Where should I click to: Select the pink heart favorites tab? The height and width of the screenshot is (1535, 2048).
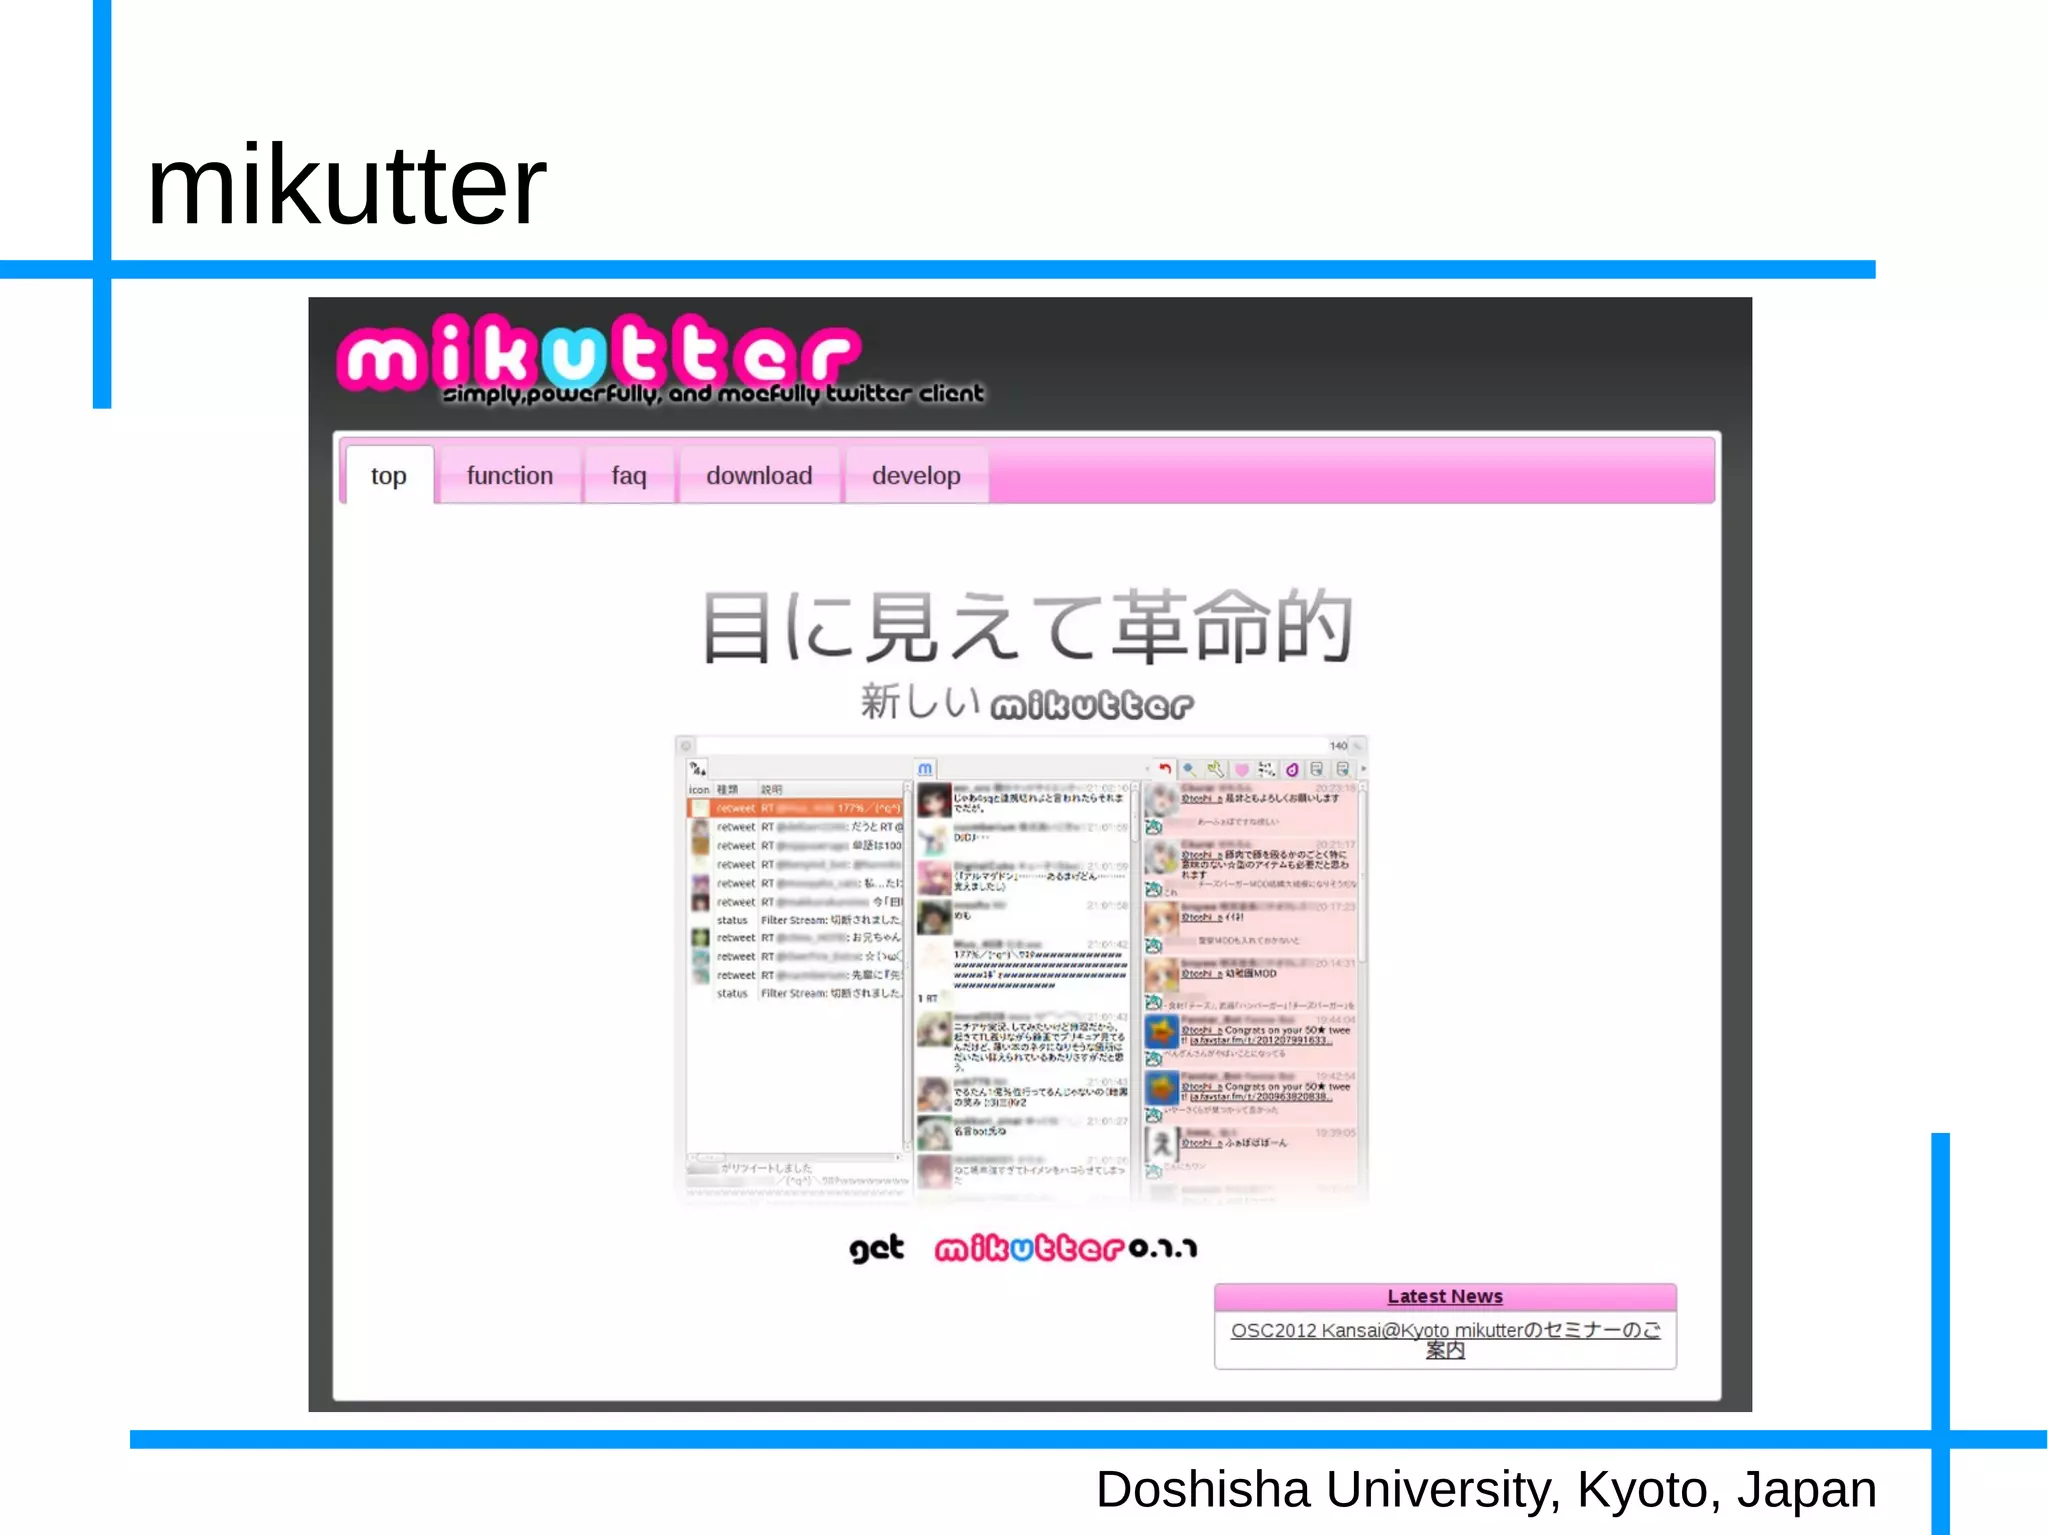coord(1241,769)
